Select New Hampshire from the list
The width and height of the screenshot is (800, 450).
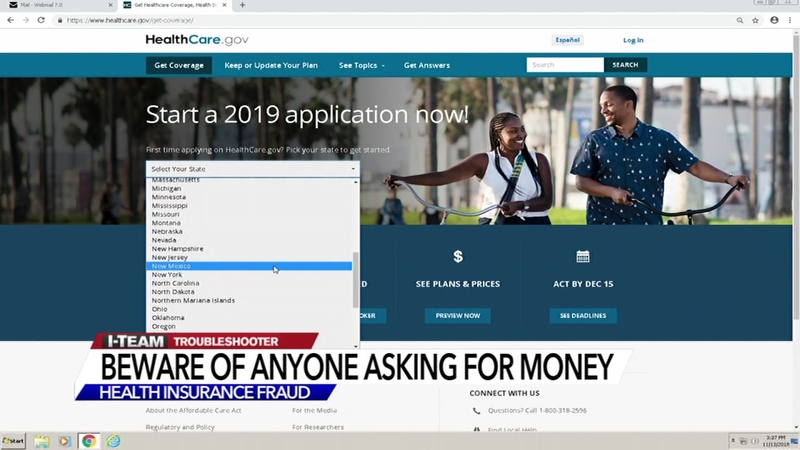pos(178,248)
